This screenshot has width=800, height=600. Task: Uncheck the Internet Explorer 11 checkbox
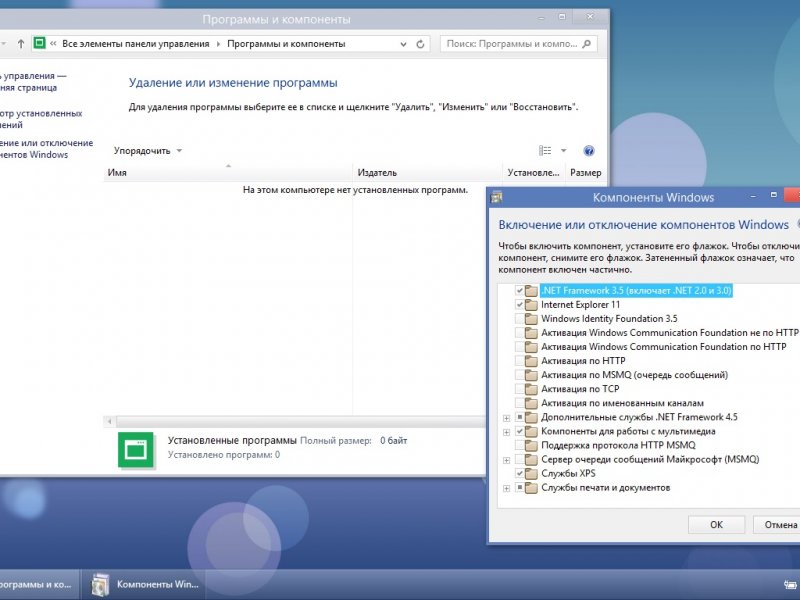[x=519, y=305]
